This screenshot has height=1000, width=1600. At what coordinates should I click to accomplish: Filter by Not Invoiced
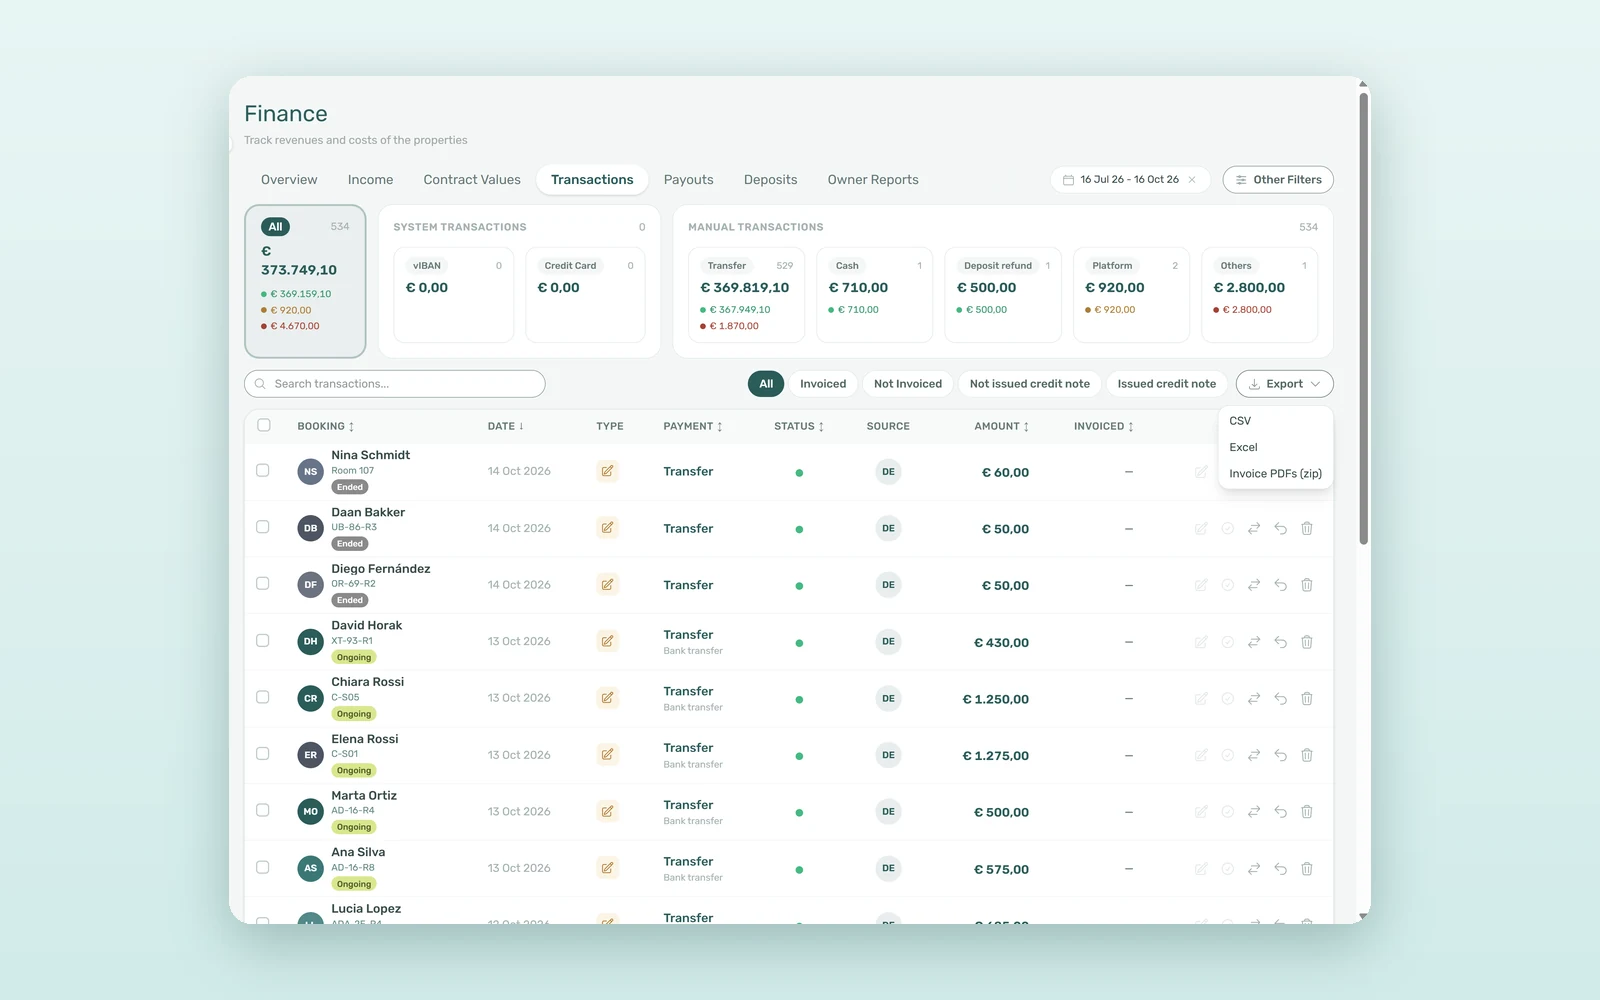[x=907, y=384]
